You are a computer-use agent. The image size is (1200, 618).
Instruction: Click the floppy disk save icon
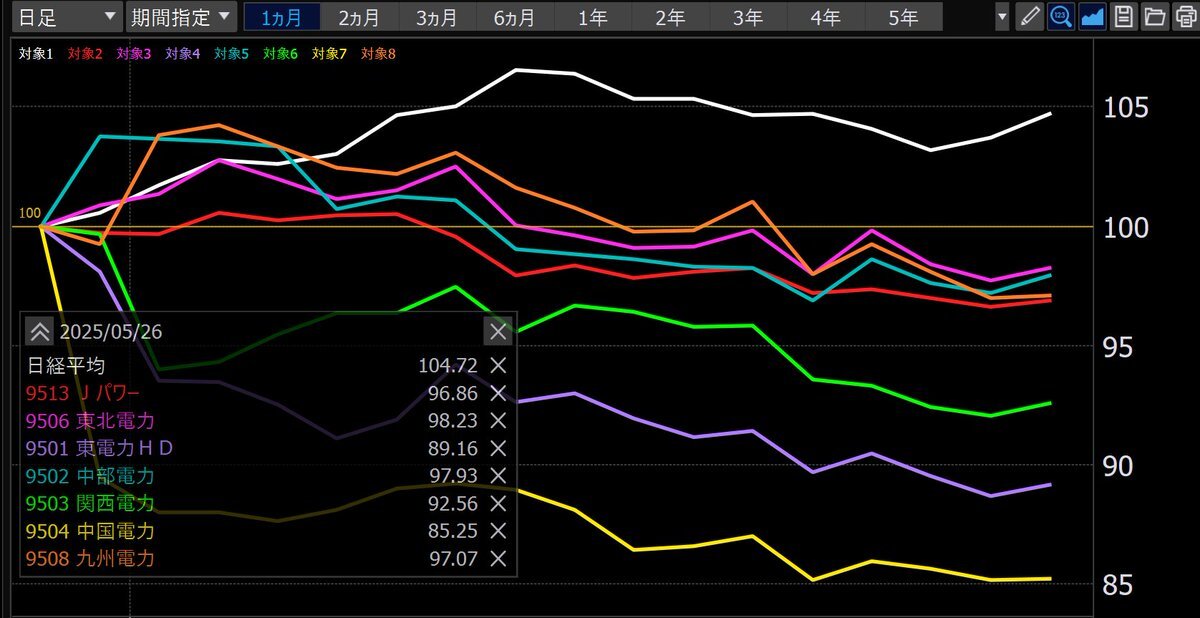click(x=1124, y=17)
